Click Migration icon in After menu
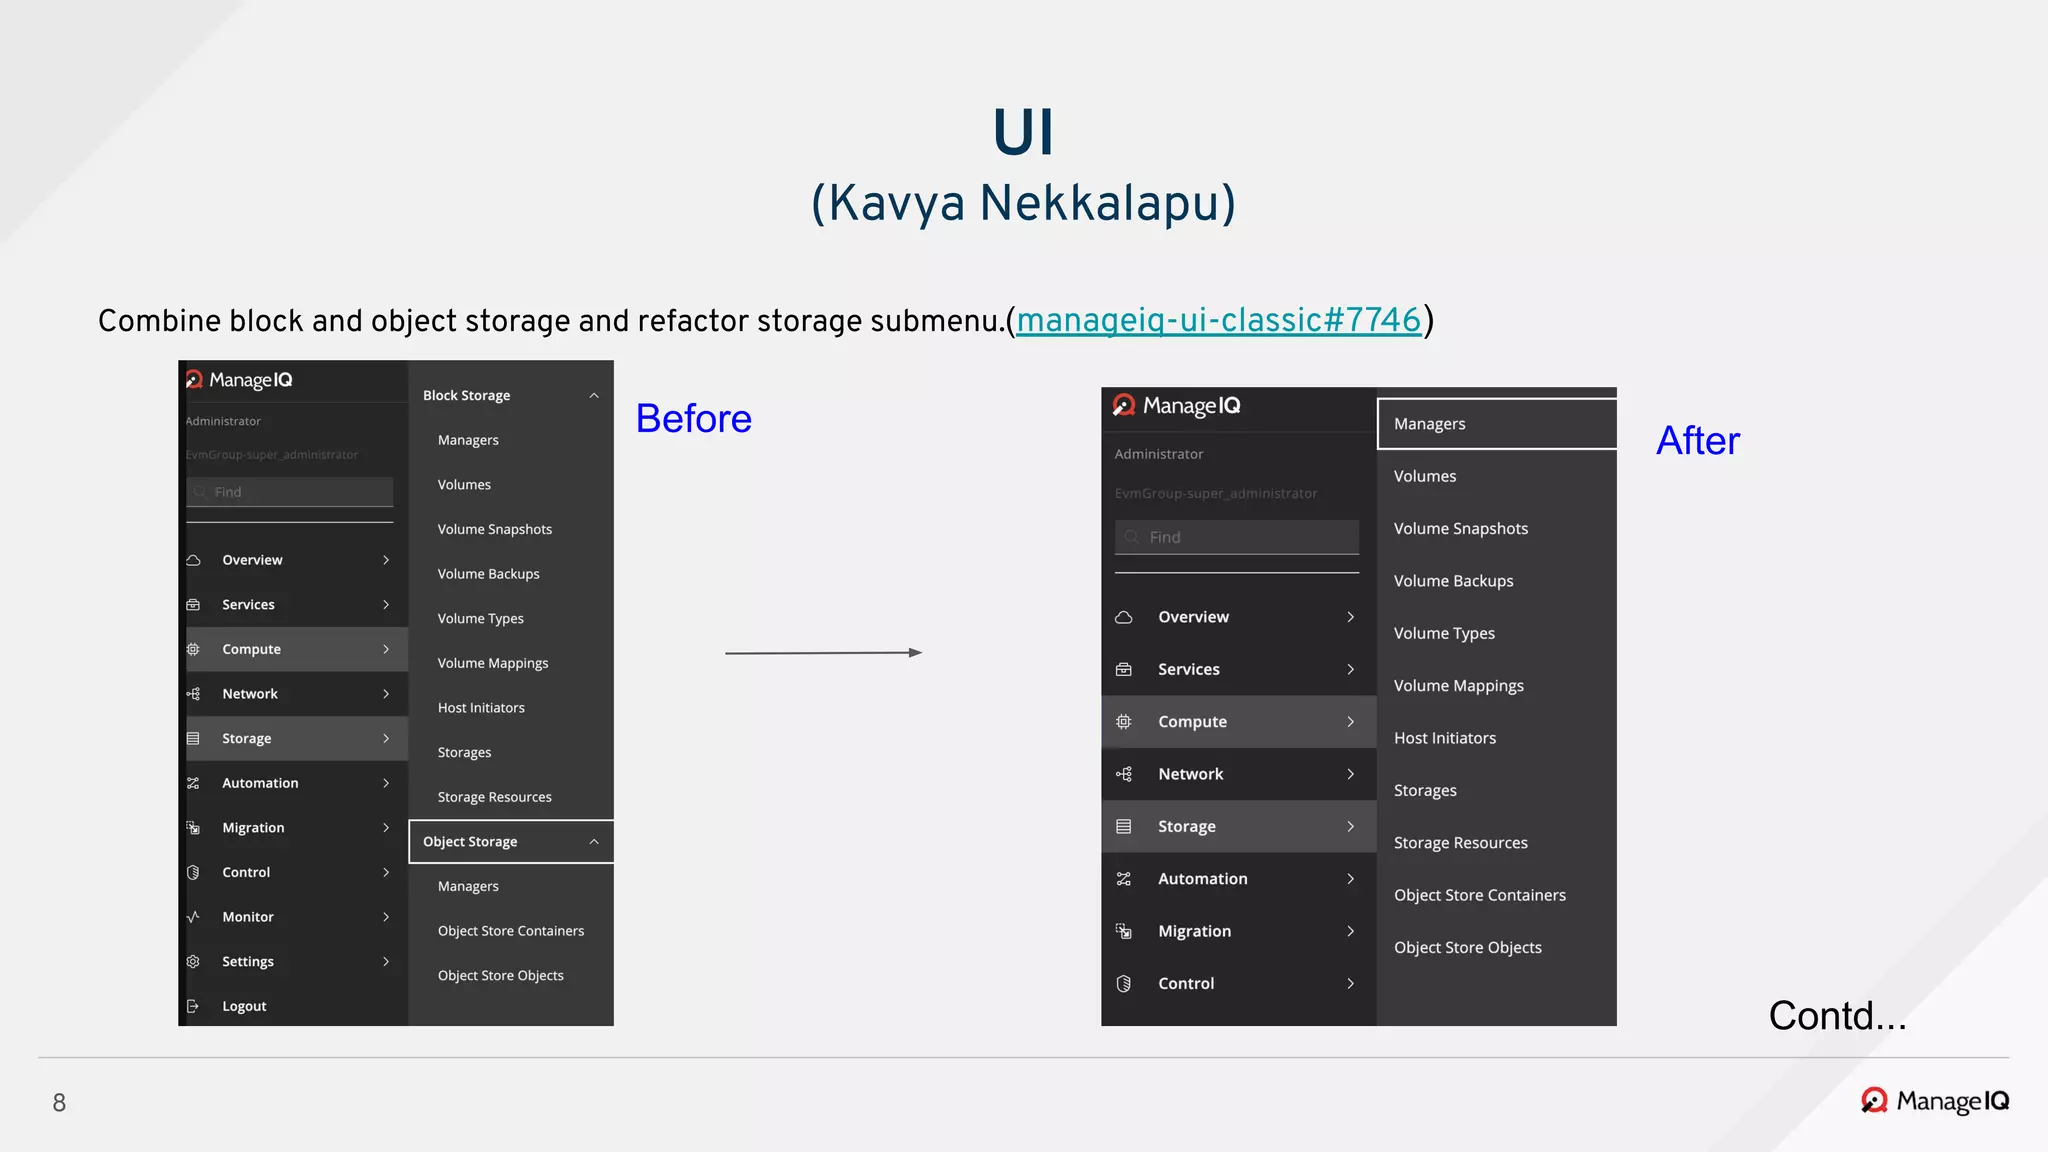This screenshot has width=2048, height=1152. [x=1124, y=931]
